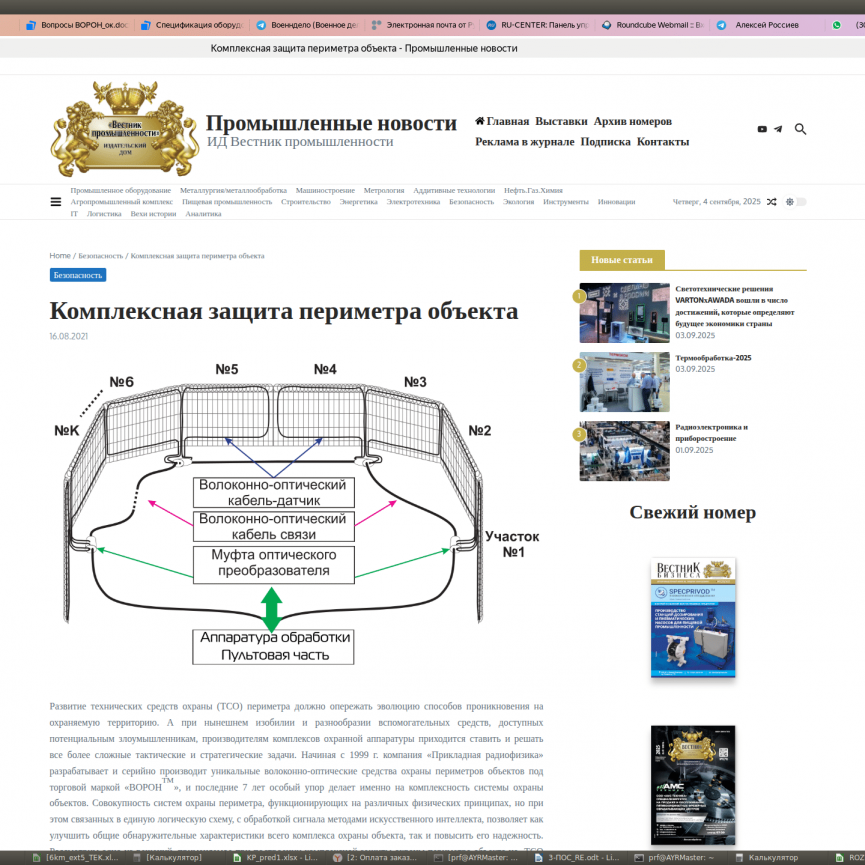Click the random article shuffle icon
The image size is (865, 865).
pos(771,202)
